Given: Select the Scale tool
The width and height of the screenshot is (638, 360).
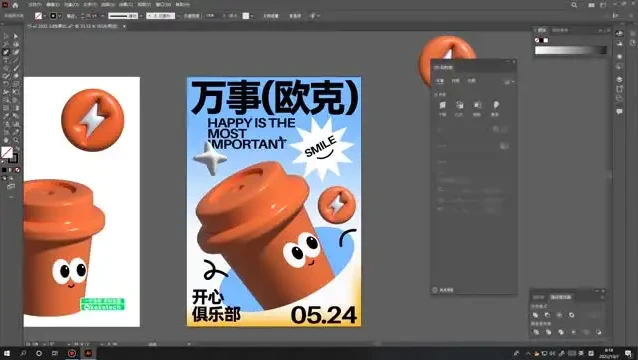Looking at the screenshot, I should coord(16,84).
